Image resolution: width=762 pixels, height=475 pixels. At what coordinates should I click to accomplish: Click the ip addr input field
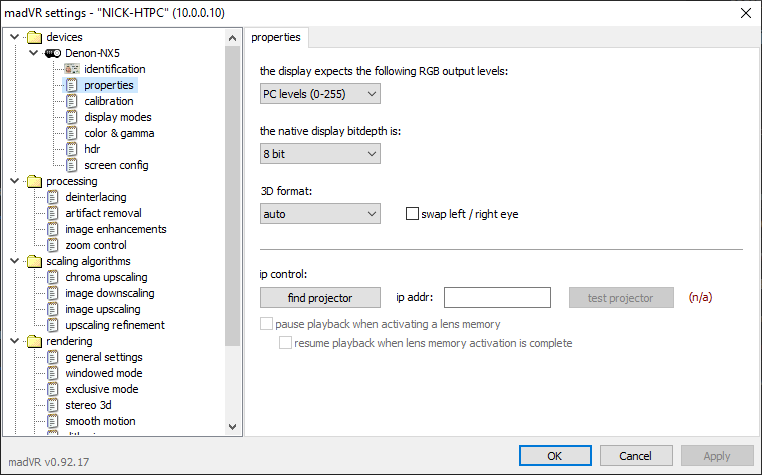(x=497, y=297)
